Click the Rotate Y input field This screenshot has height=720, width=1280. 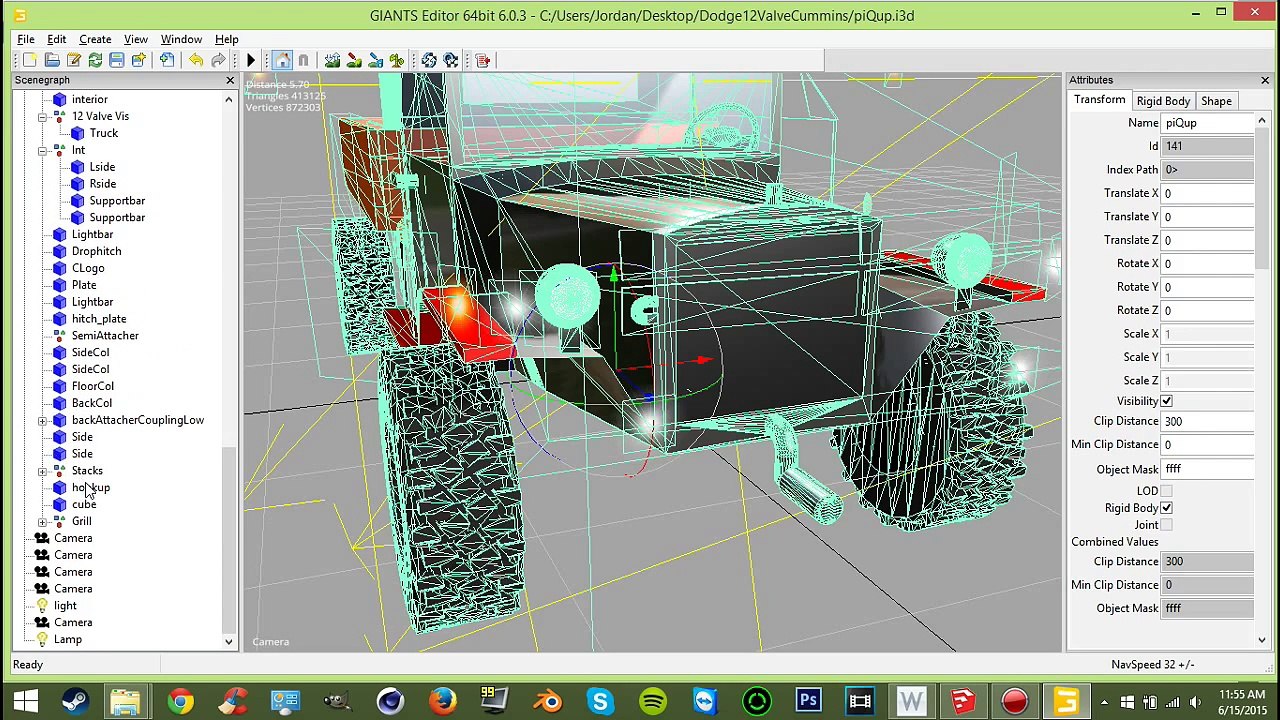(1207, 287)
